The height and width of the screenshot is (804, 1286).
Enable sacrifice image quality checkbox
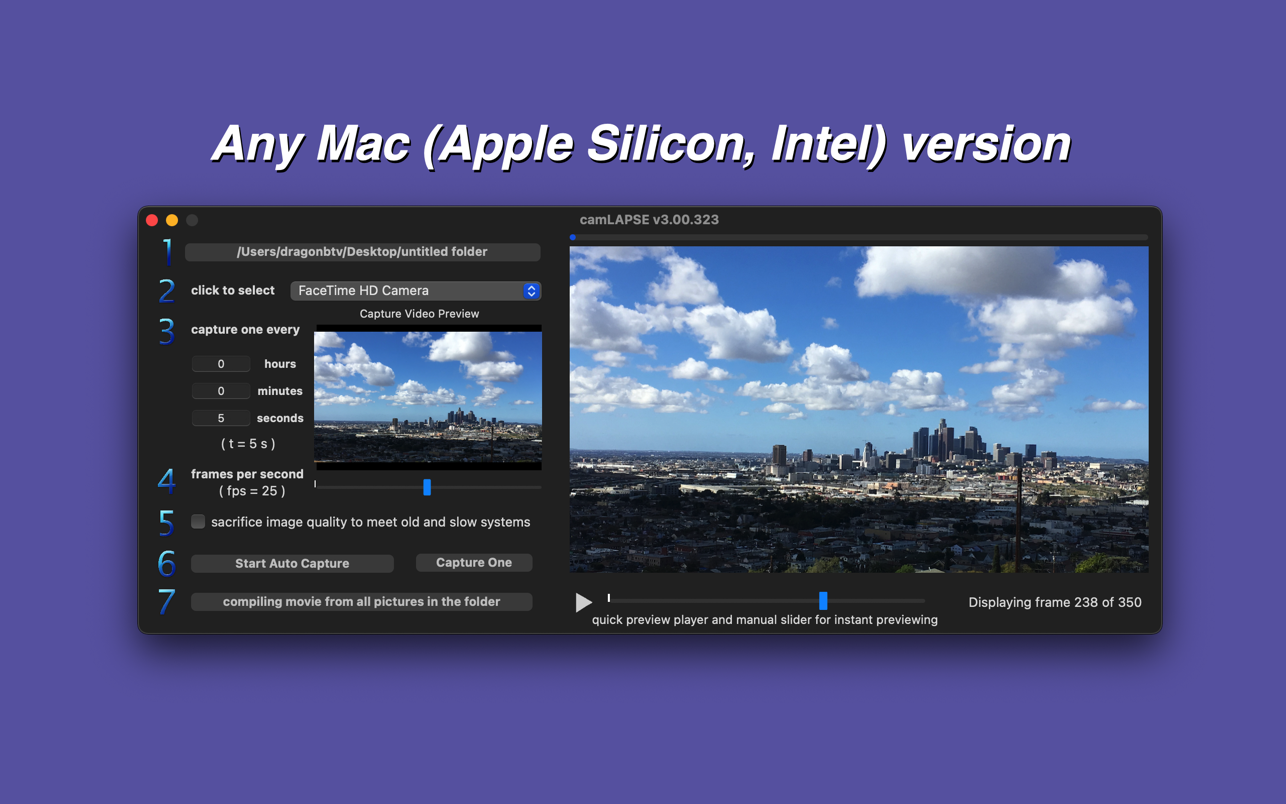tap(198, 522)
